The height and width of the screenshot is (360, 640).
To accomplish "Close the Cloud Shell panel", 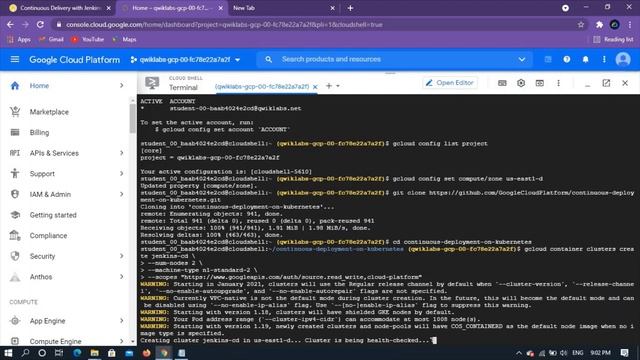I will click(625, 83).
